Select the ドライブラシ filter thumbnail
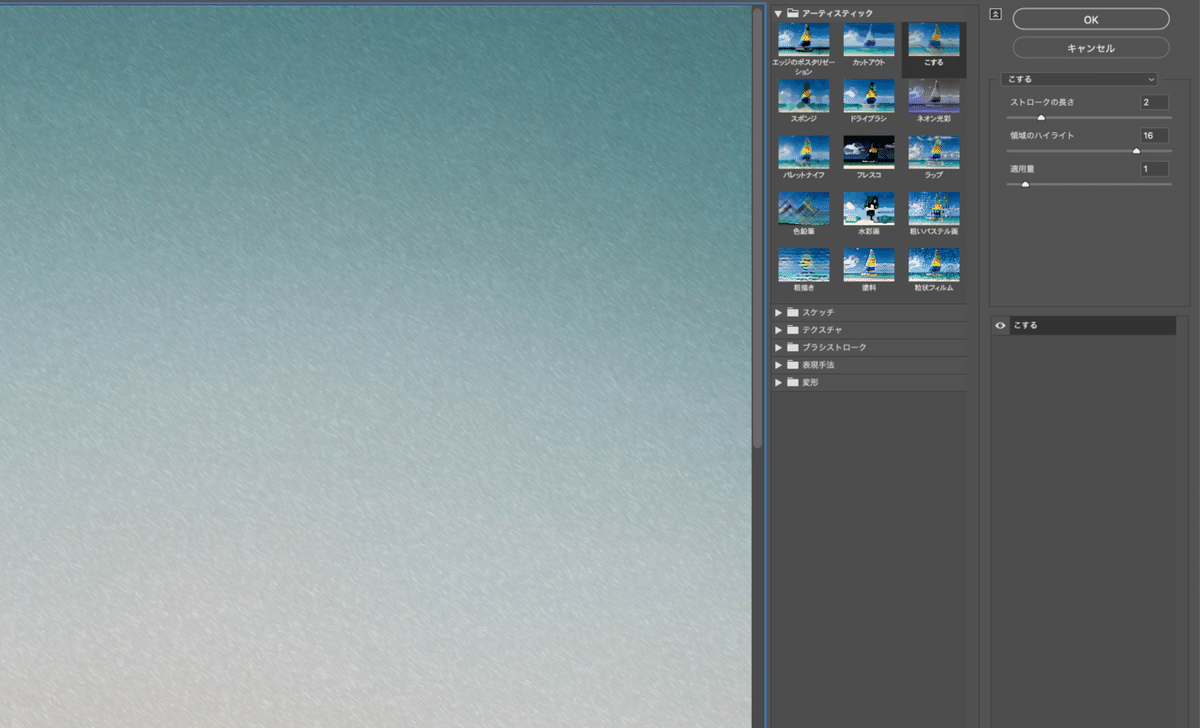Screen dimensions: 1200x728 [x=868, y=96]
